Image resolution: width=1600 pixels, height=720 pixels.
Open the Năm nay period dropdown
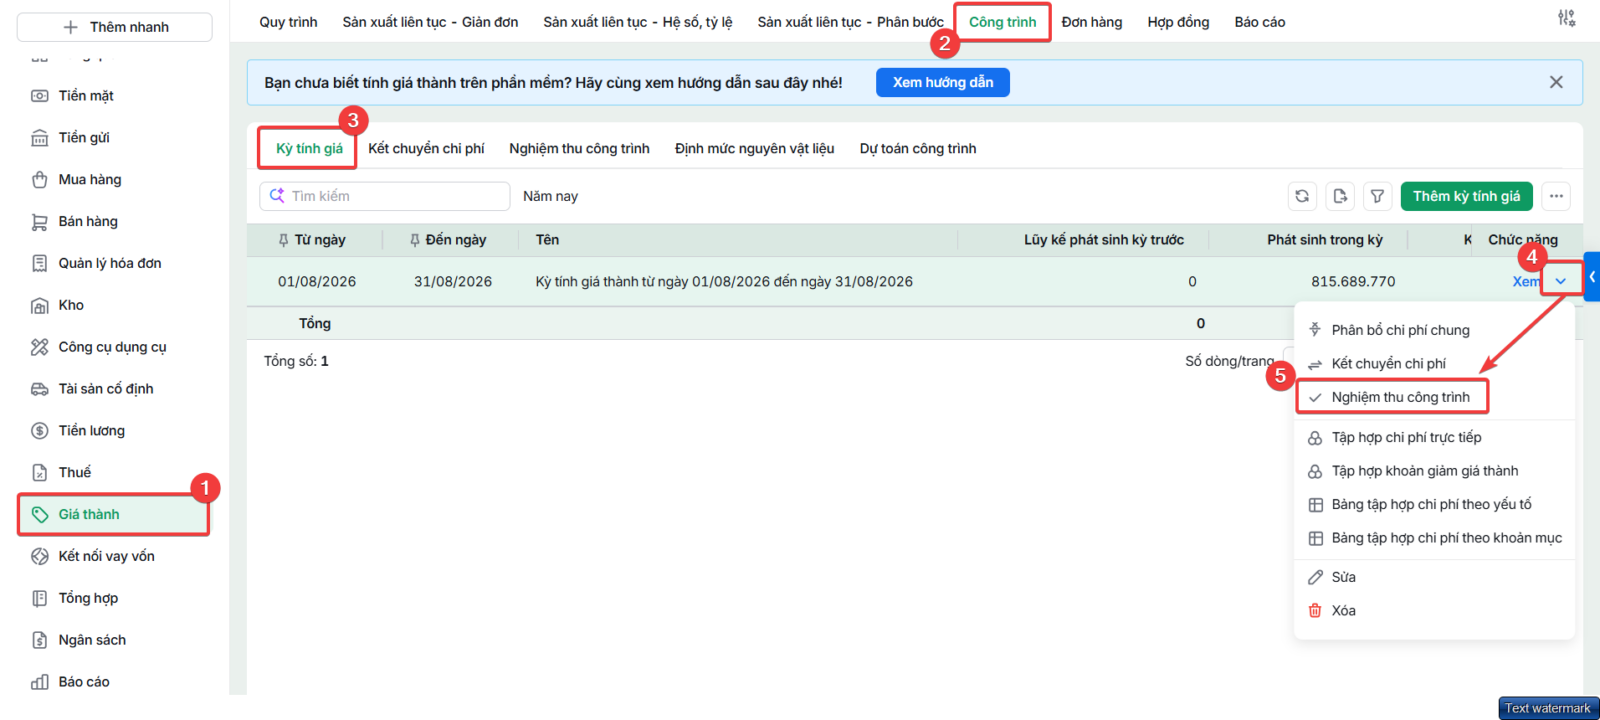(x=550, y=196)
